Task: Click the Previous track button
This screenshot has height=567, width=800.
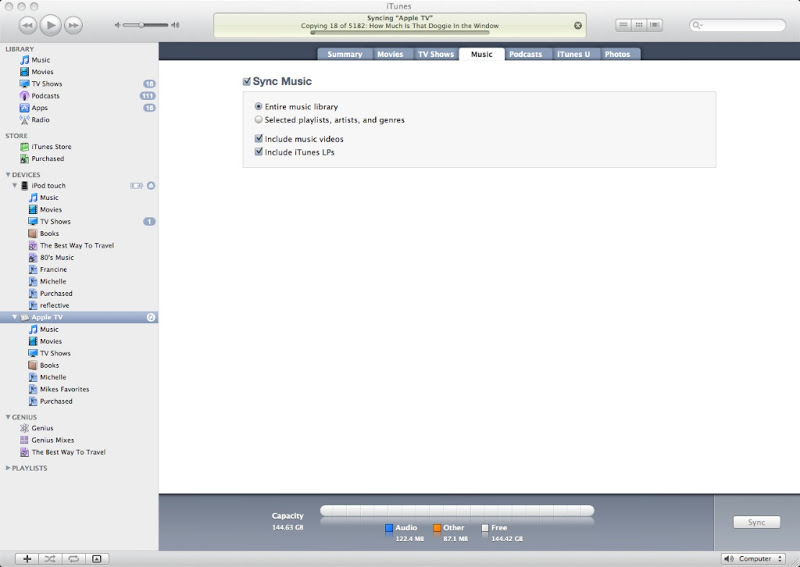Action: point(28,25)
